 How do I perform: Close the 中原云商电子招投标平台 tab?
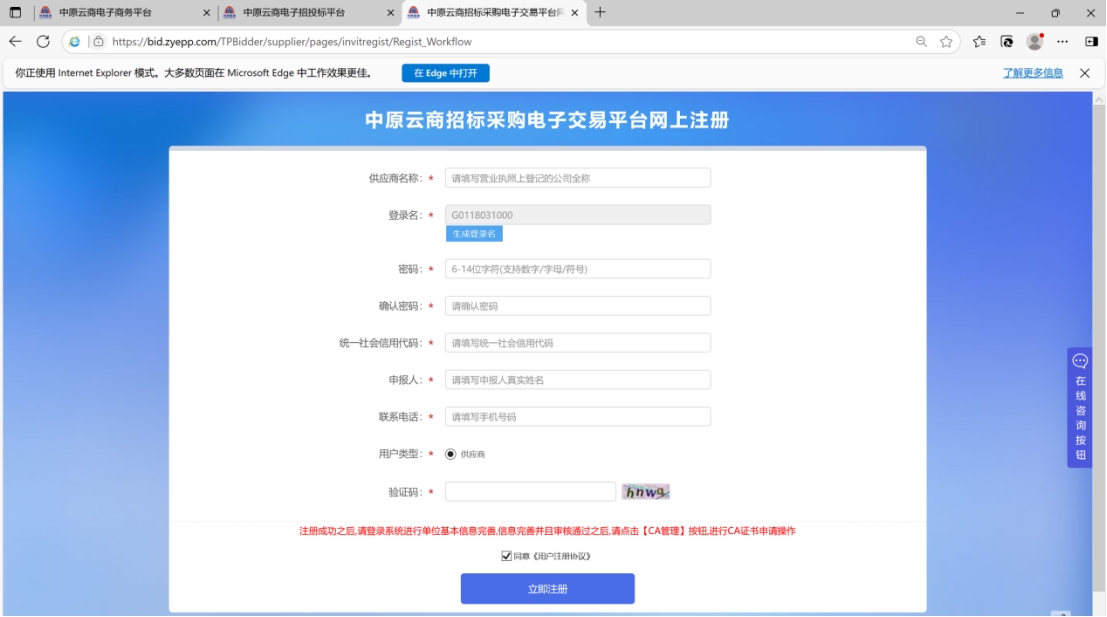390,13
